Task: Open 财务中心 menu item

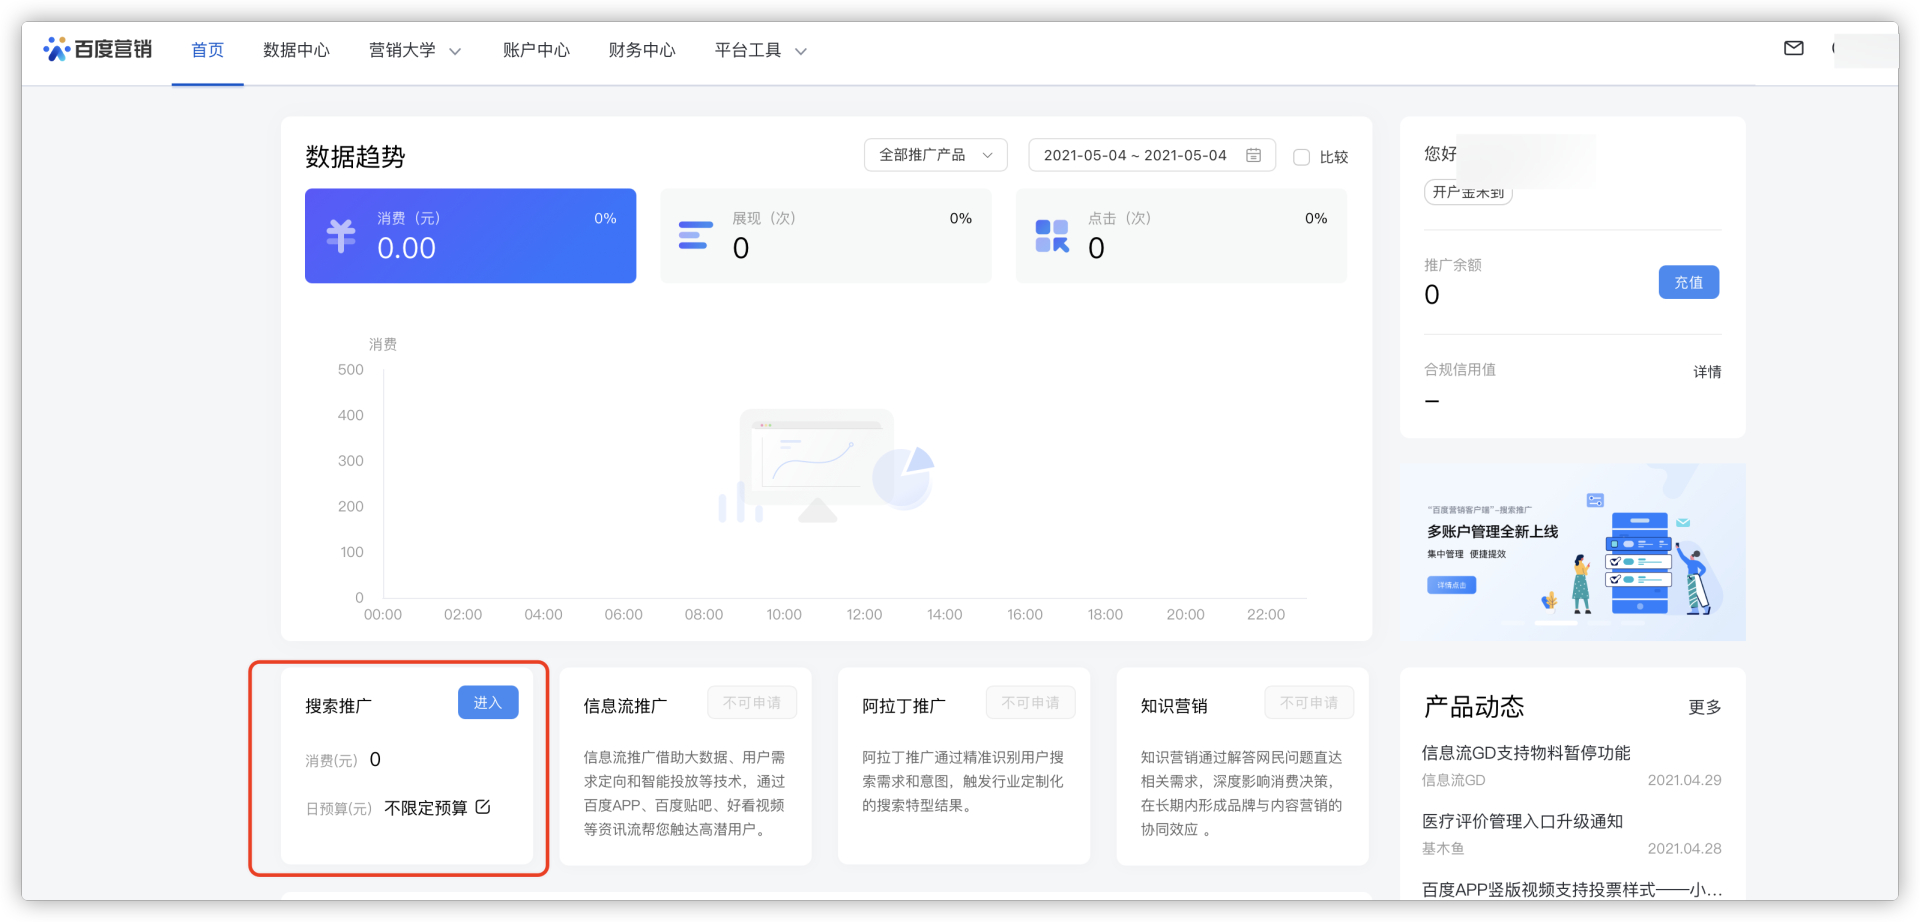Action: [642, 50]
